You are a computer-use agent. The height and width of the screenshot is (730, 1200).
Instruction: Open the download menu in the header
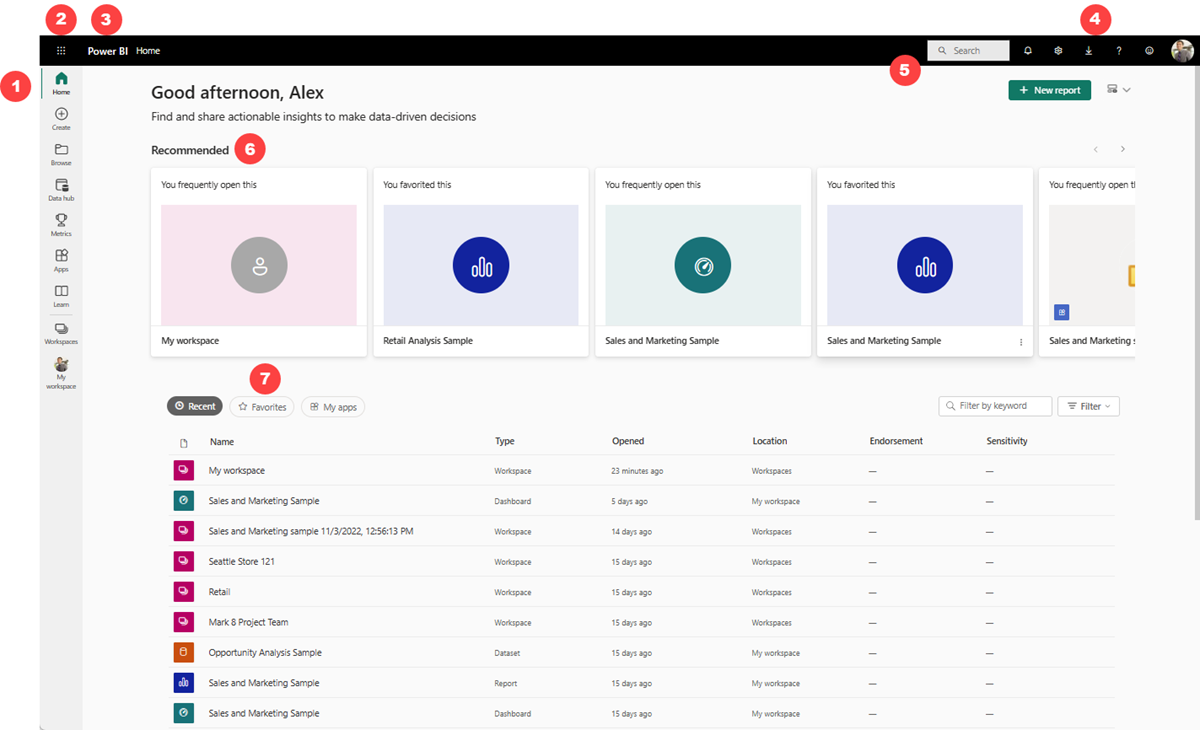(1088, 50)
